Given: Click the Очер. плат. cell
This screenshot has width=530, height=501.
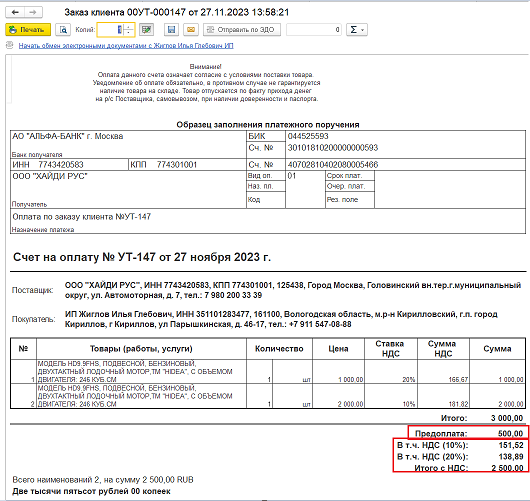Looking at the screenshot, I should [x=350, y=186].
